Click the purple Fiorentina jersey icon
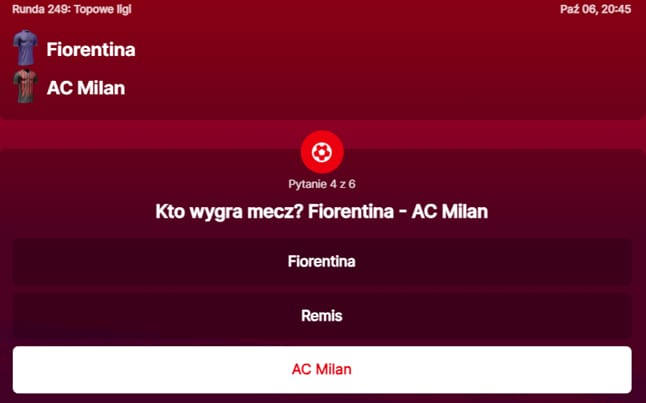This screenshot has height=403, width=646. (25, 48)
